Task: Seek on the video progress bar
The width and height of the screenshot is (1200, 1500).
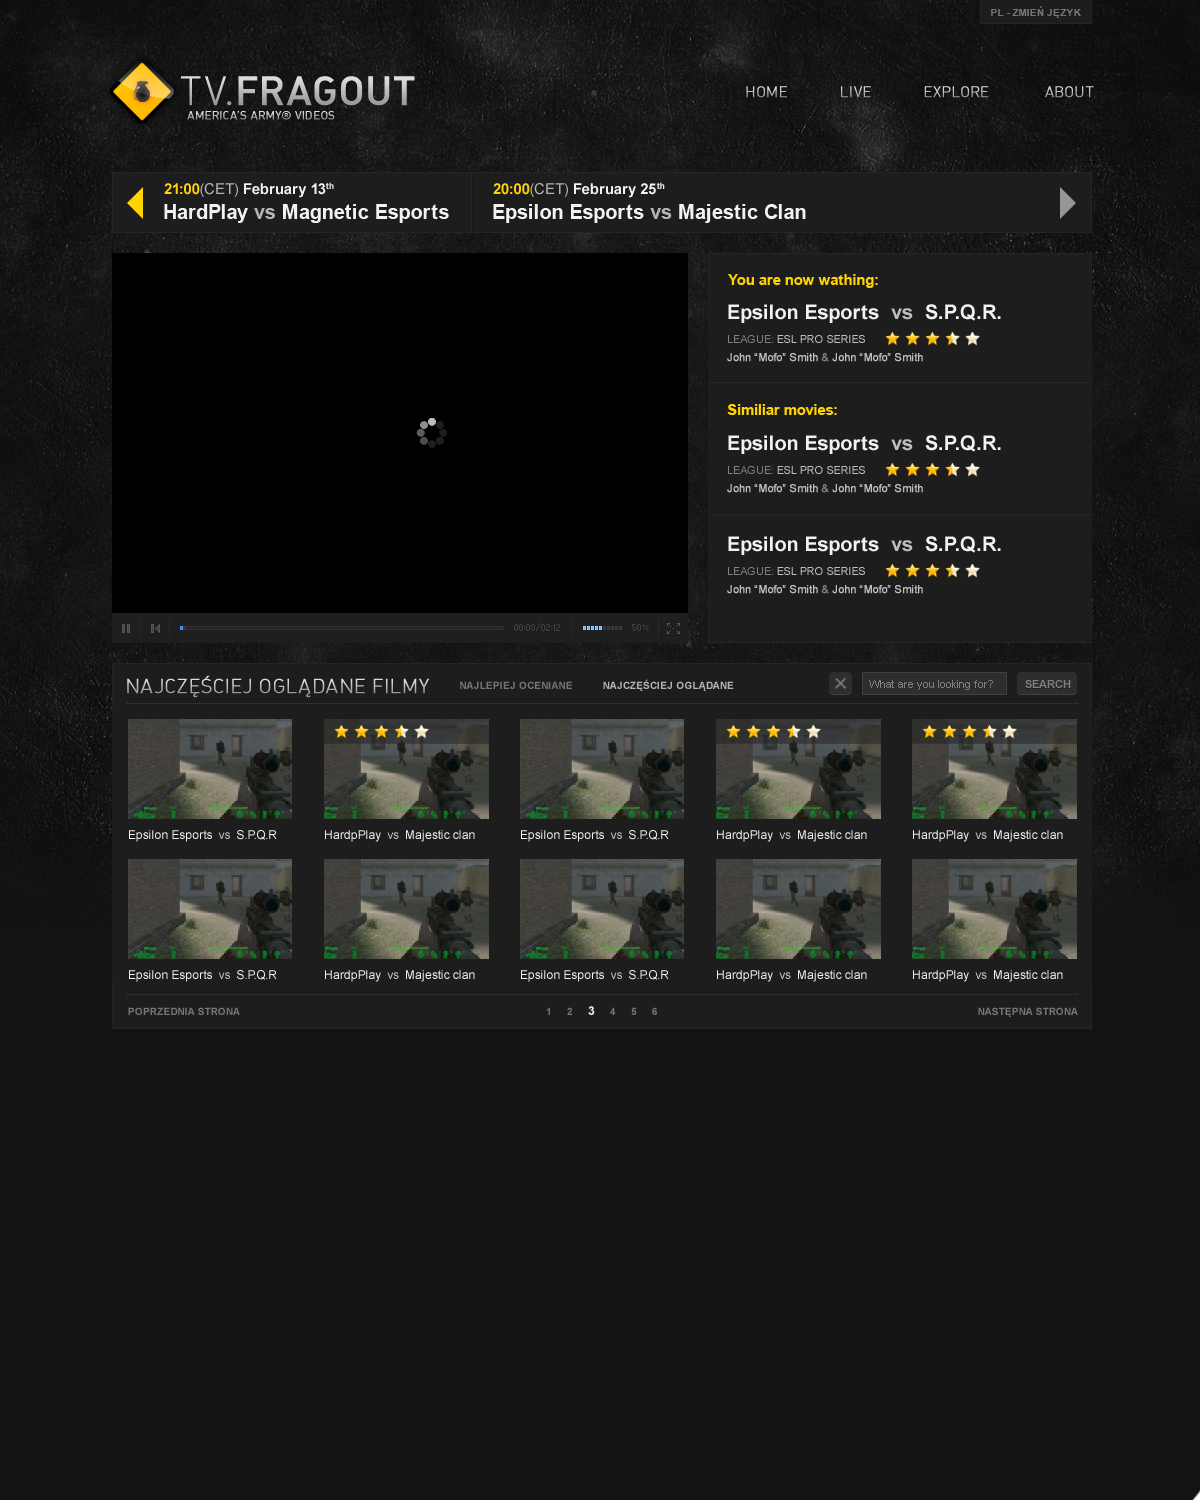Action: [x=341, y=628]
